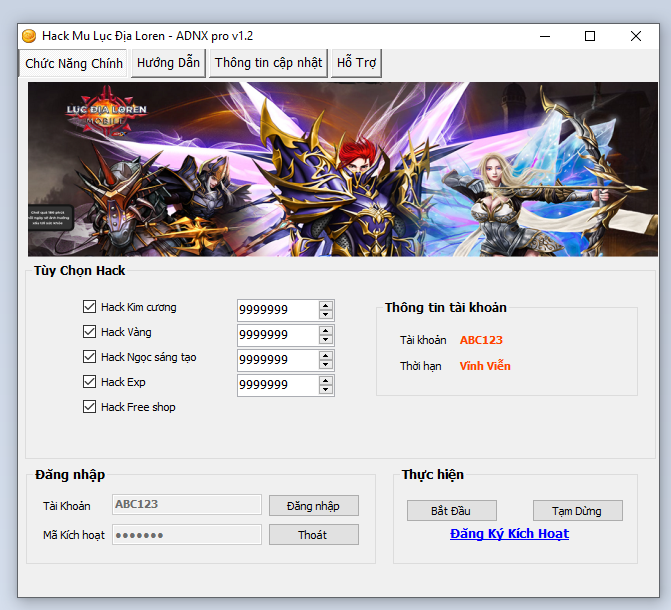Click the app icon in the title bar
The width and height of the screenshot is (671, 610).
pyautogui.click(x=28, y=36)
